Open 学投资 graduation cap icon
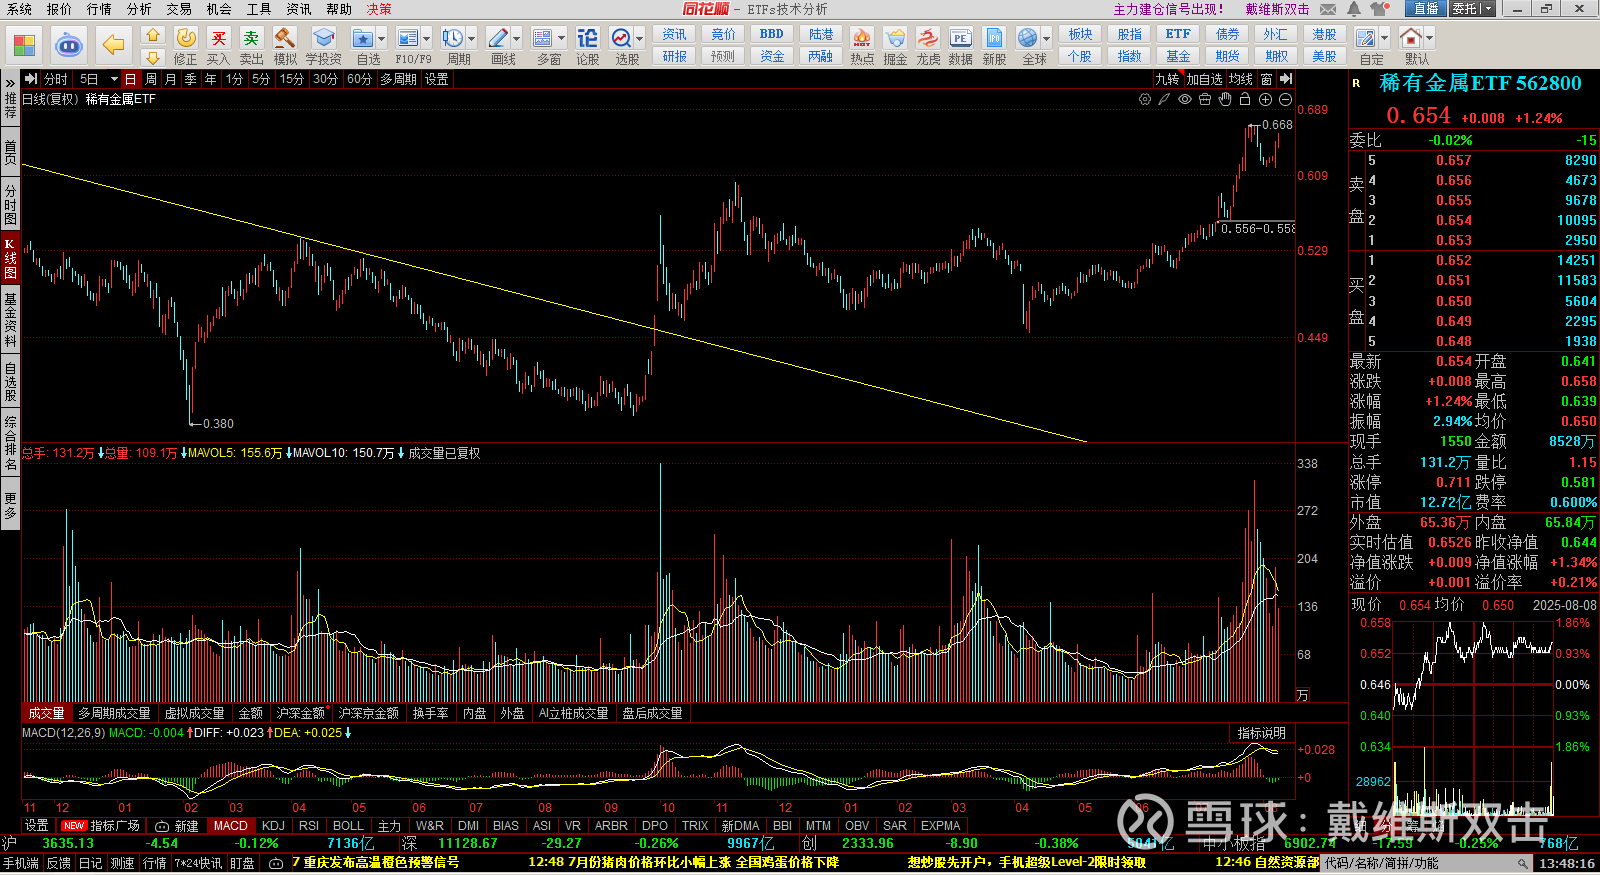The height and width of the screenshot is (875, 1600). tap(323, 45)
